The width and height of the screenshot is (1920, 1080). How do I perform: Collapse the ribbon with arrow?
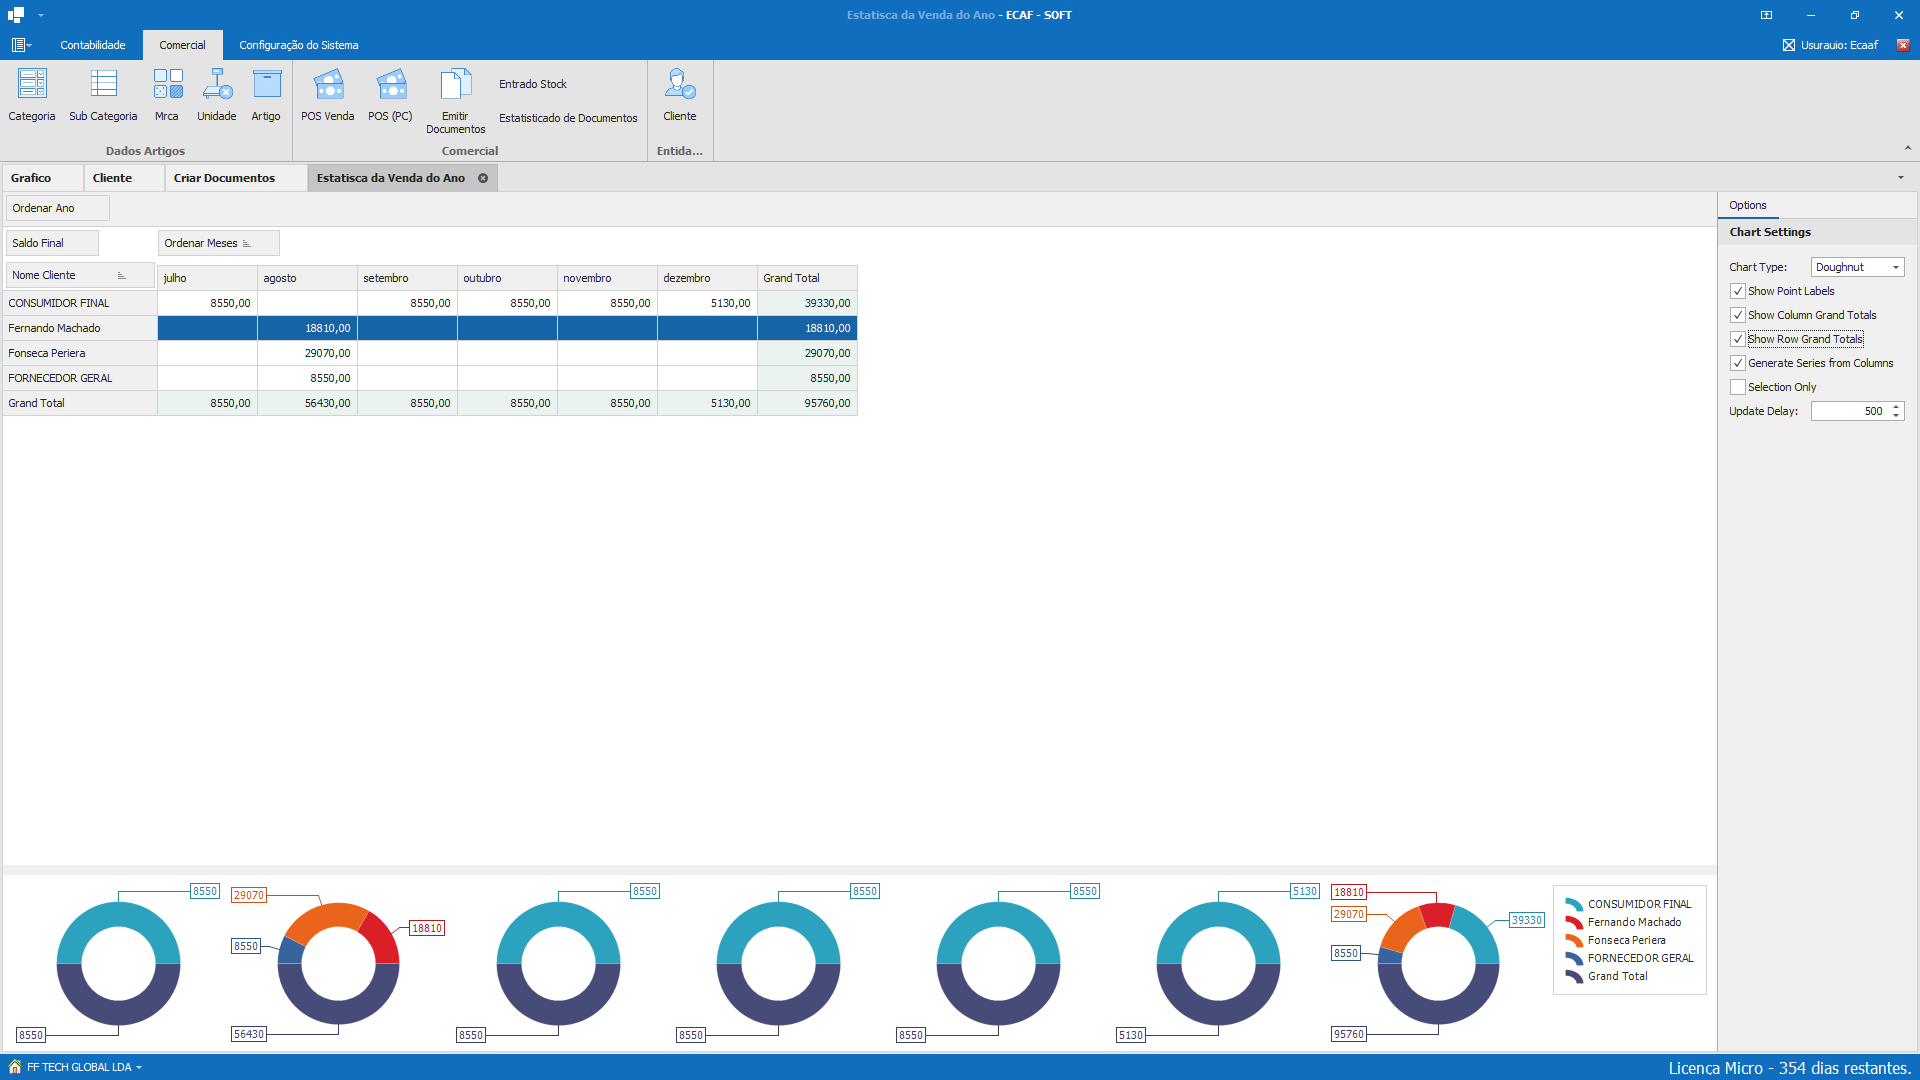coord(1908,148)
